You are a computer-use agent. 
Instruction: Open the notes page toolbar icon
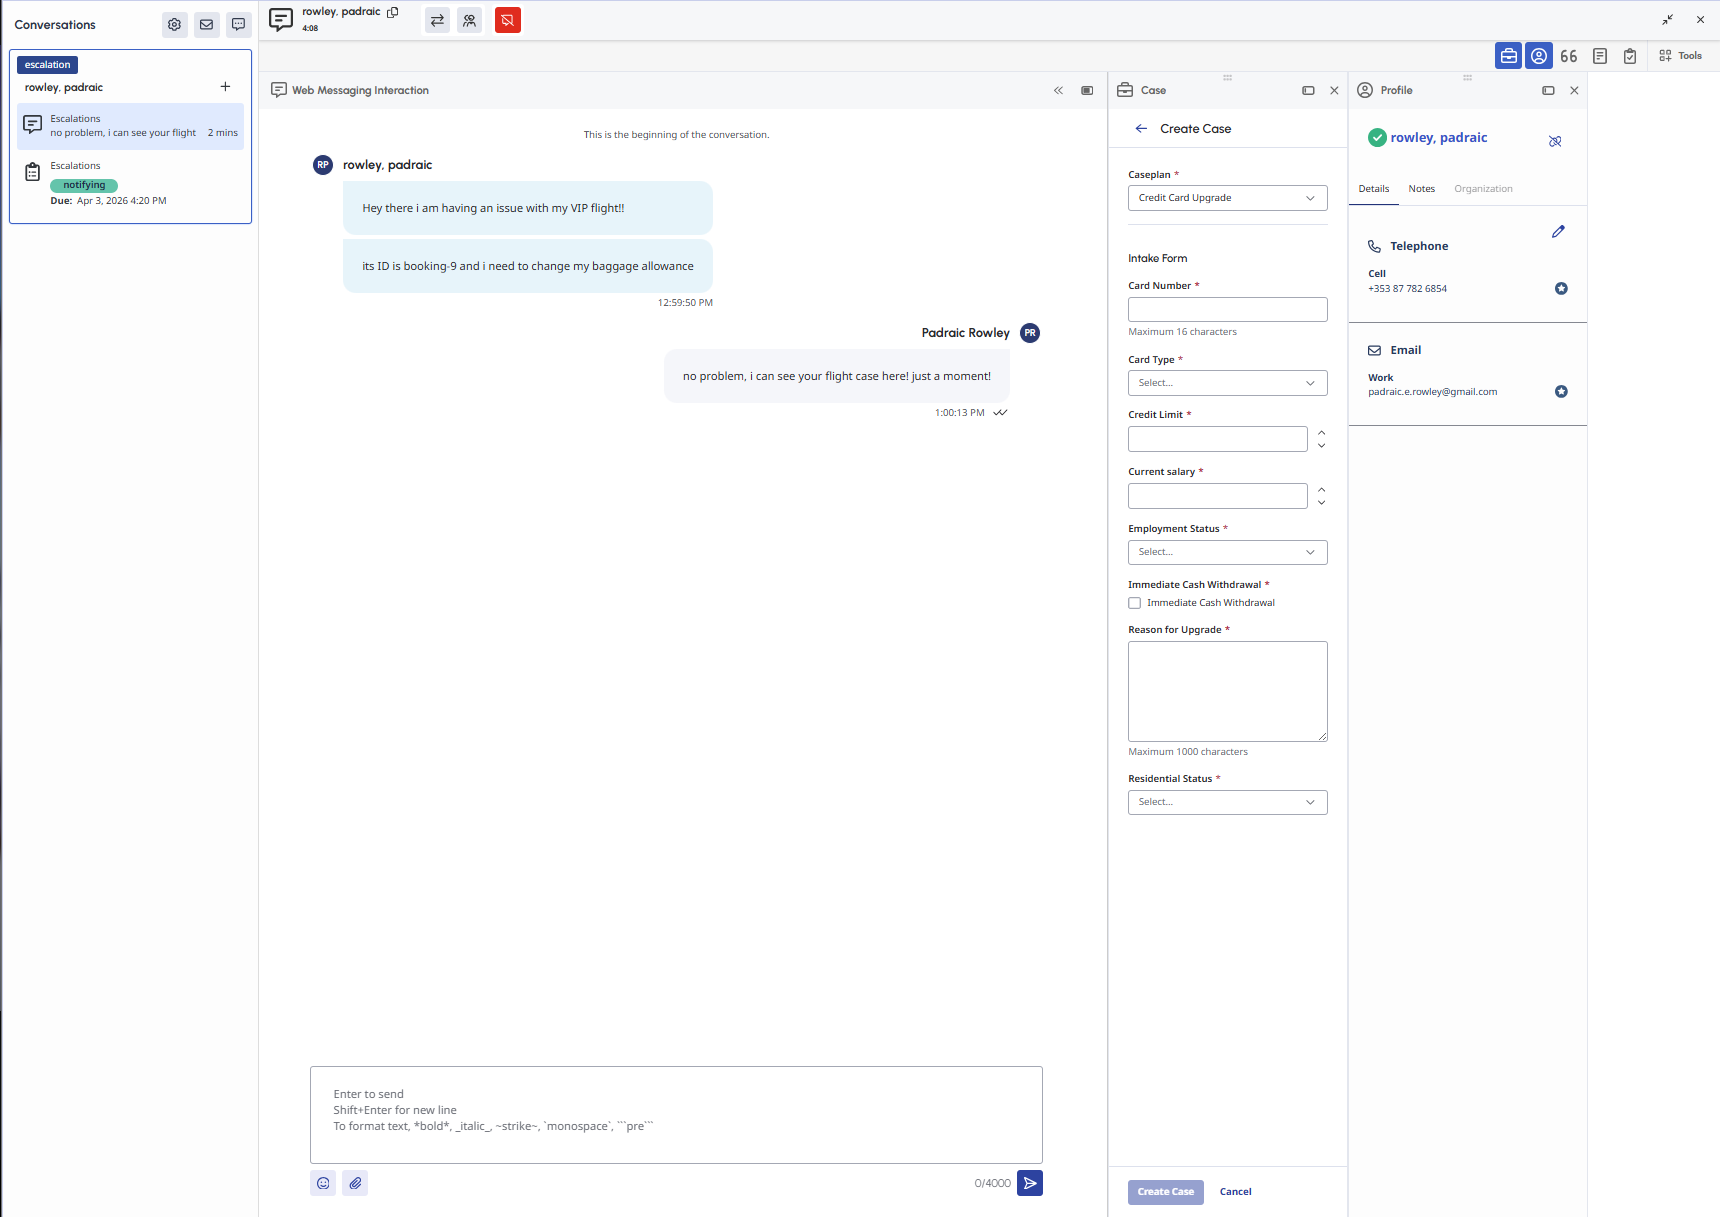tap(1600, 56)
